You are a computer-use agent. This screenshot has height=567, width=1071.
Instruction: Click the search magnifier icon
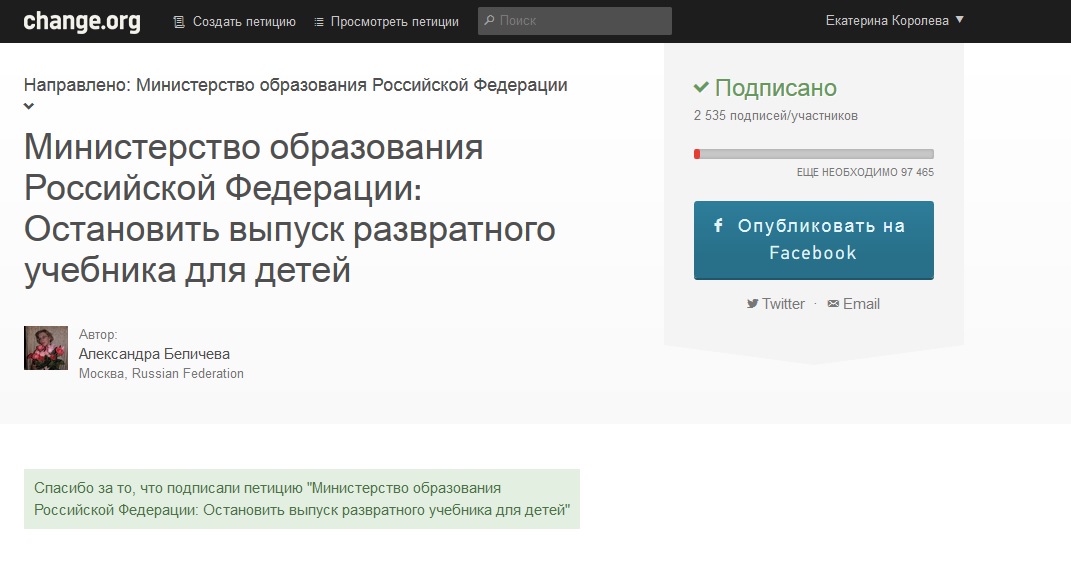(x=489, y=20)
